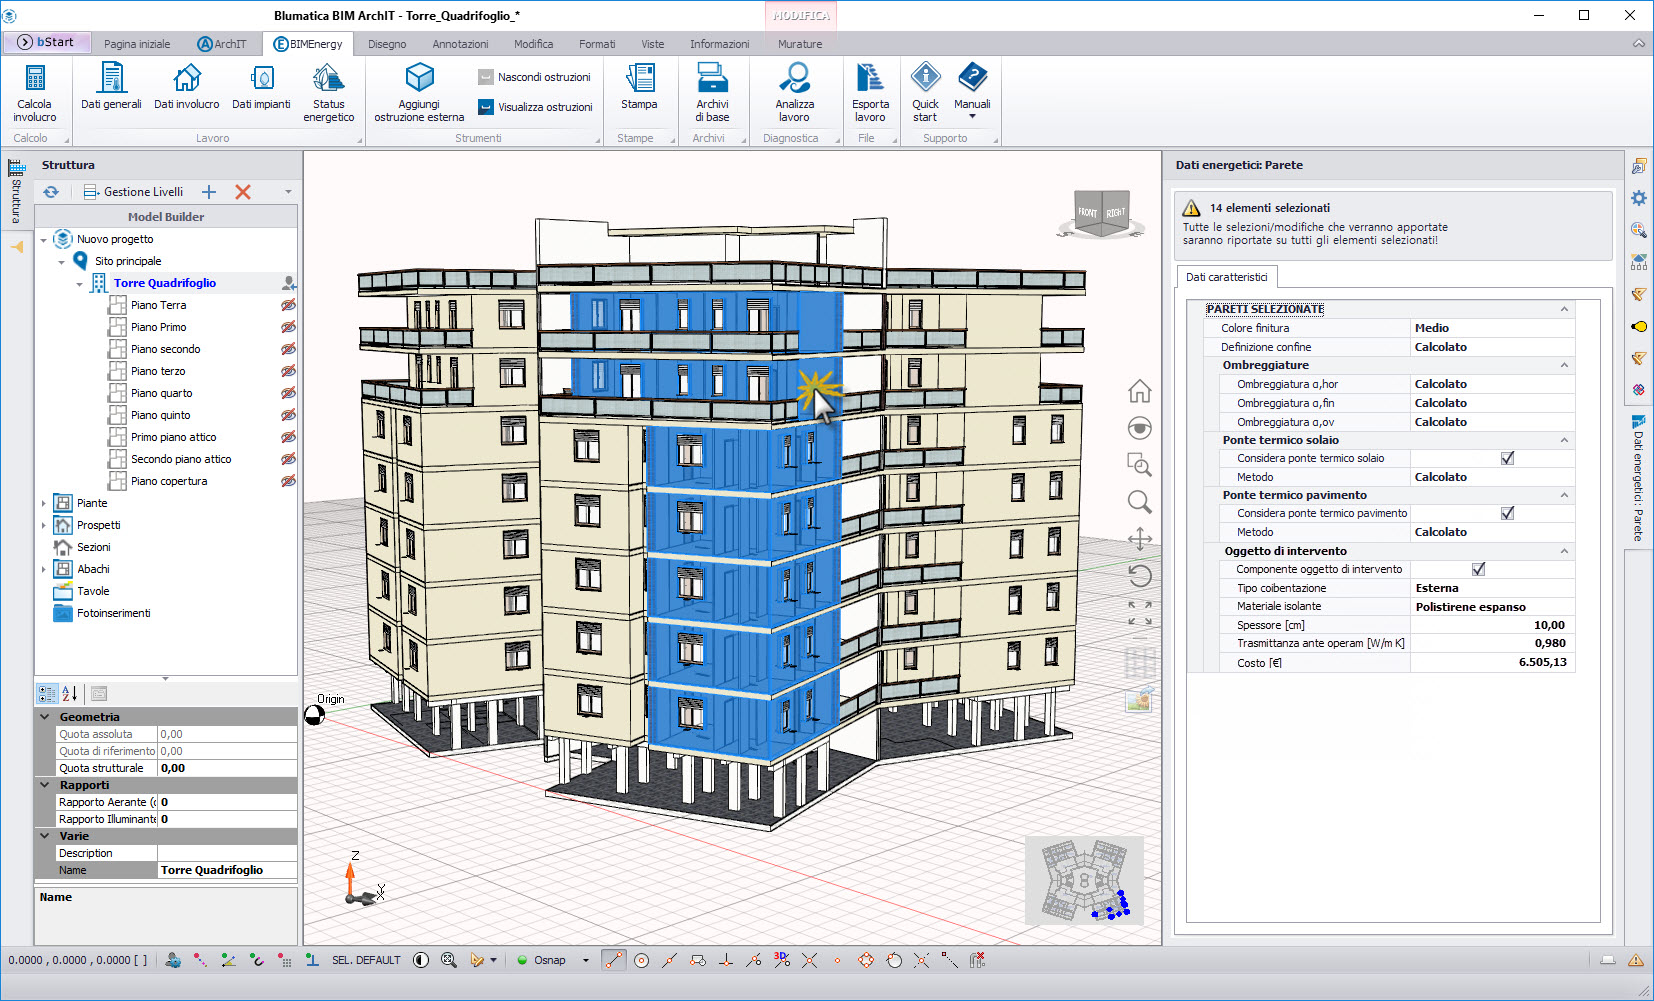Click Gestione Livelli button

pos(133,192)
